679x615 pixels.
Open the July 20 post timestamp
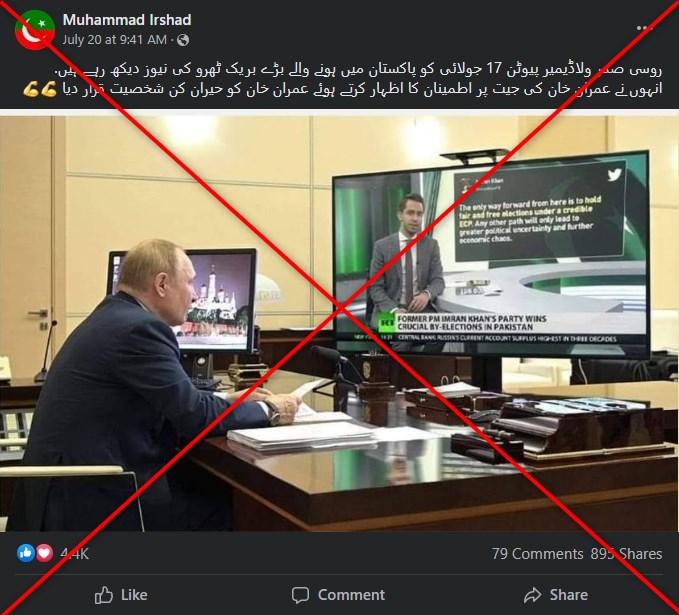[114, 40]
